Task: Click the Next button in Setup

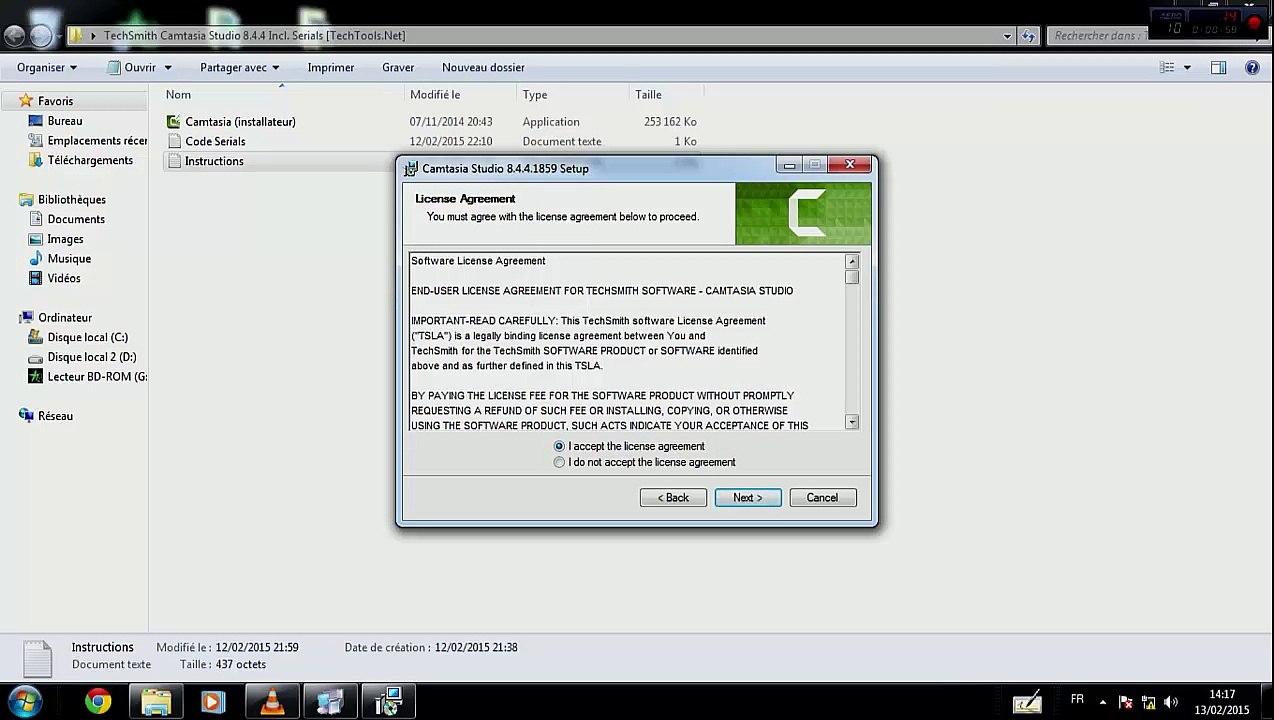Action: point(748,498)
